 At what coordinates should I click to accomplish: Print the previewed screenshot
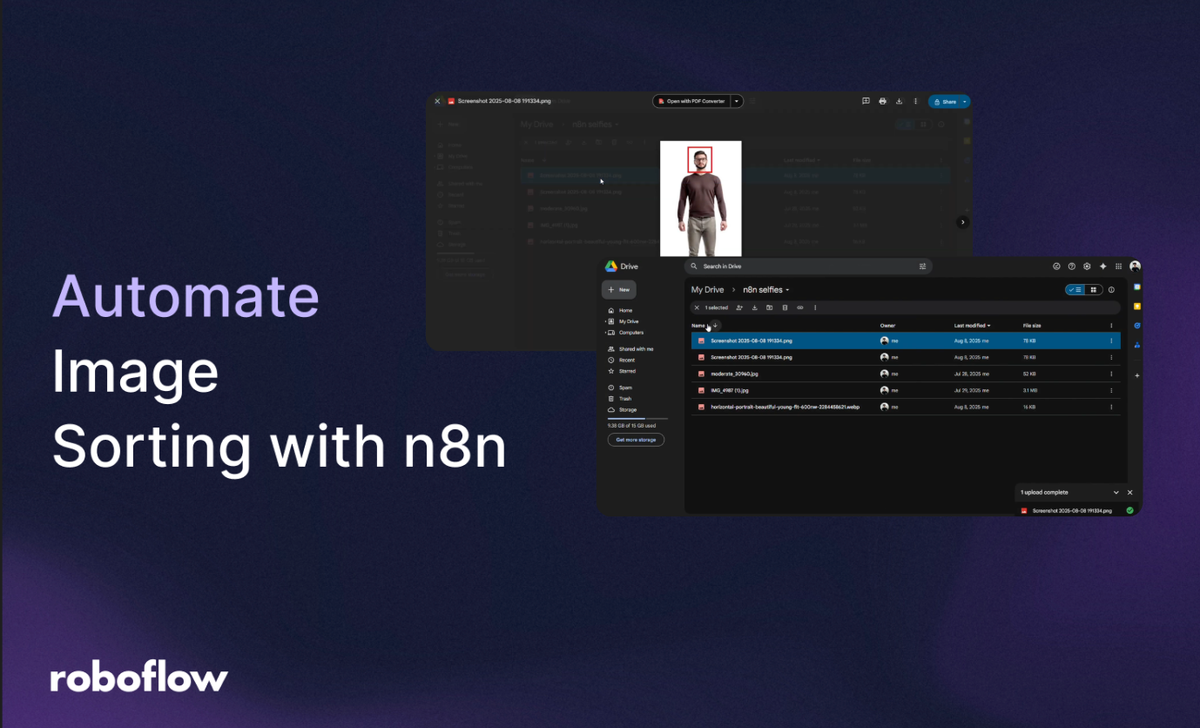882,101
